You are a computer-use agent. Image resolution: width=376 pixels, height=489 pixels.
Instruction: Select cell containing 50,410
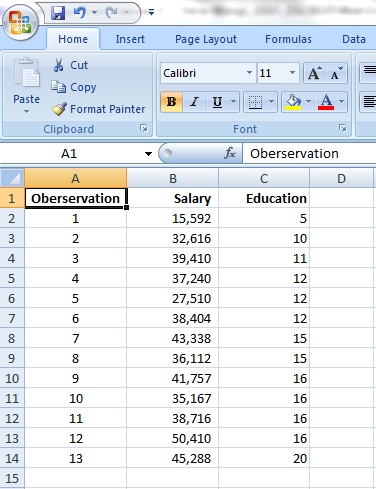pyautogui.click(x=173, y=438)
